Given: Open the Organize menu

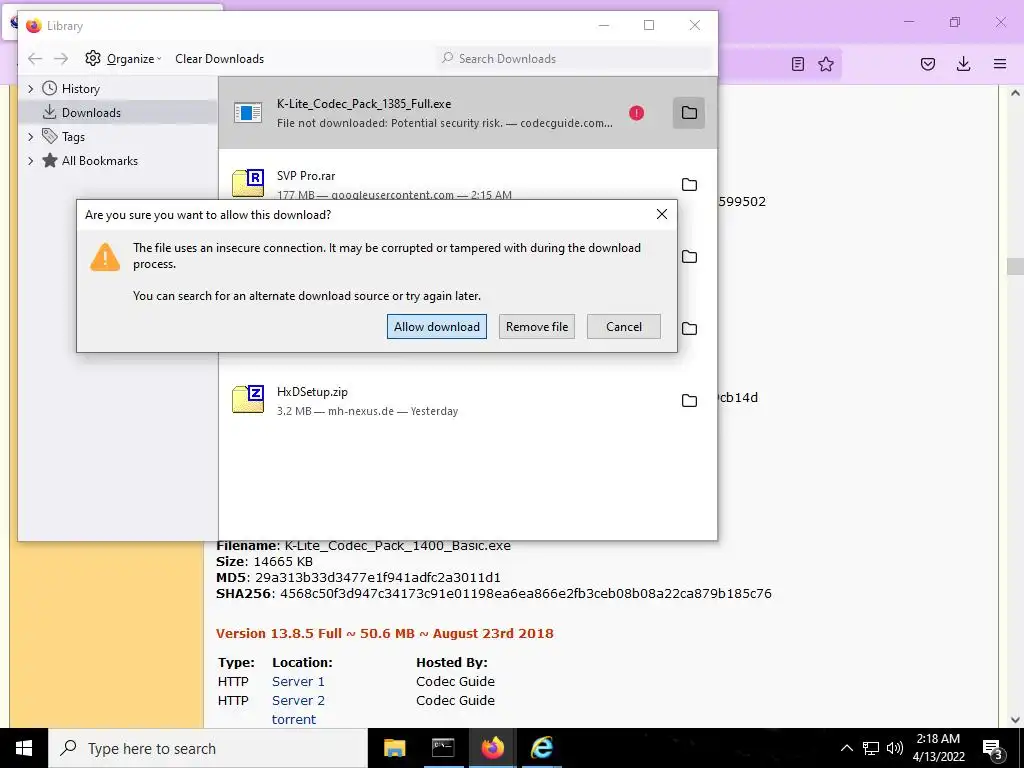Looking at the screenshot, I should point(123,59).
